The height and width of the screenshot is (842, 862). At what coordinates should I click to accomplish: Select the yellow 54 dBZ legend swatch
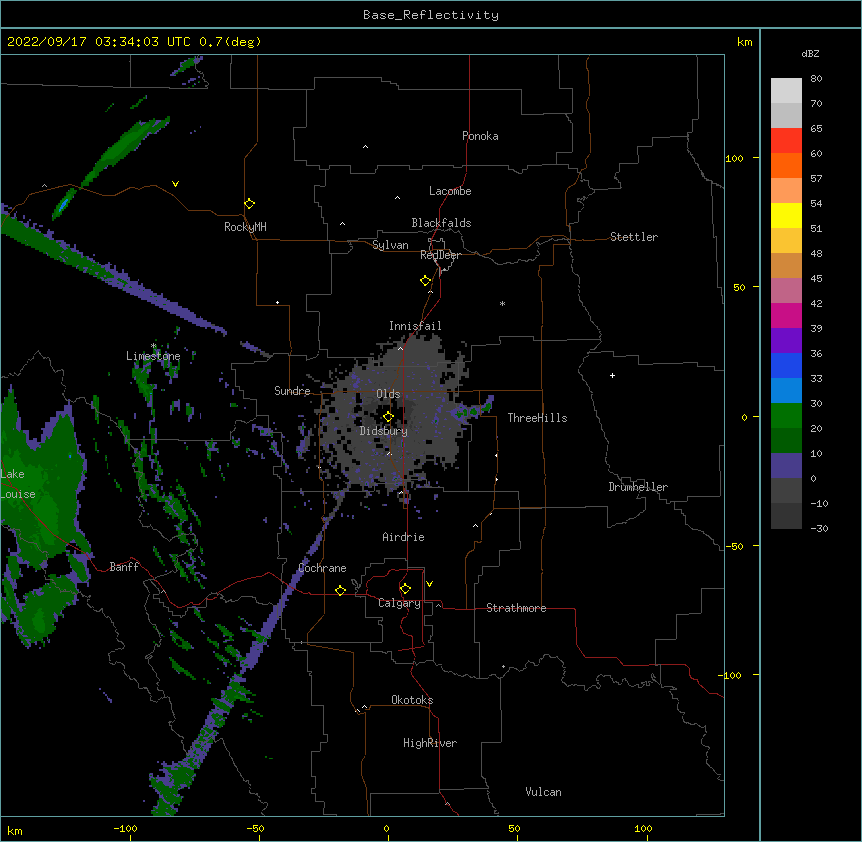click(x=786, y=215)
